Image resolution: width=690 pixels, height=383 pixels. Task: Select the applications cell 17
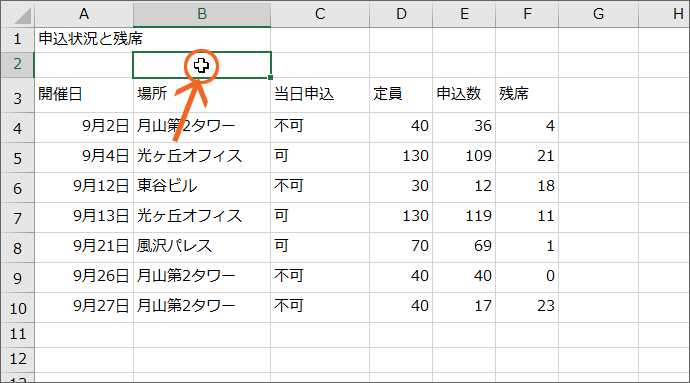click(x=464, y=307)
